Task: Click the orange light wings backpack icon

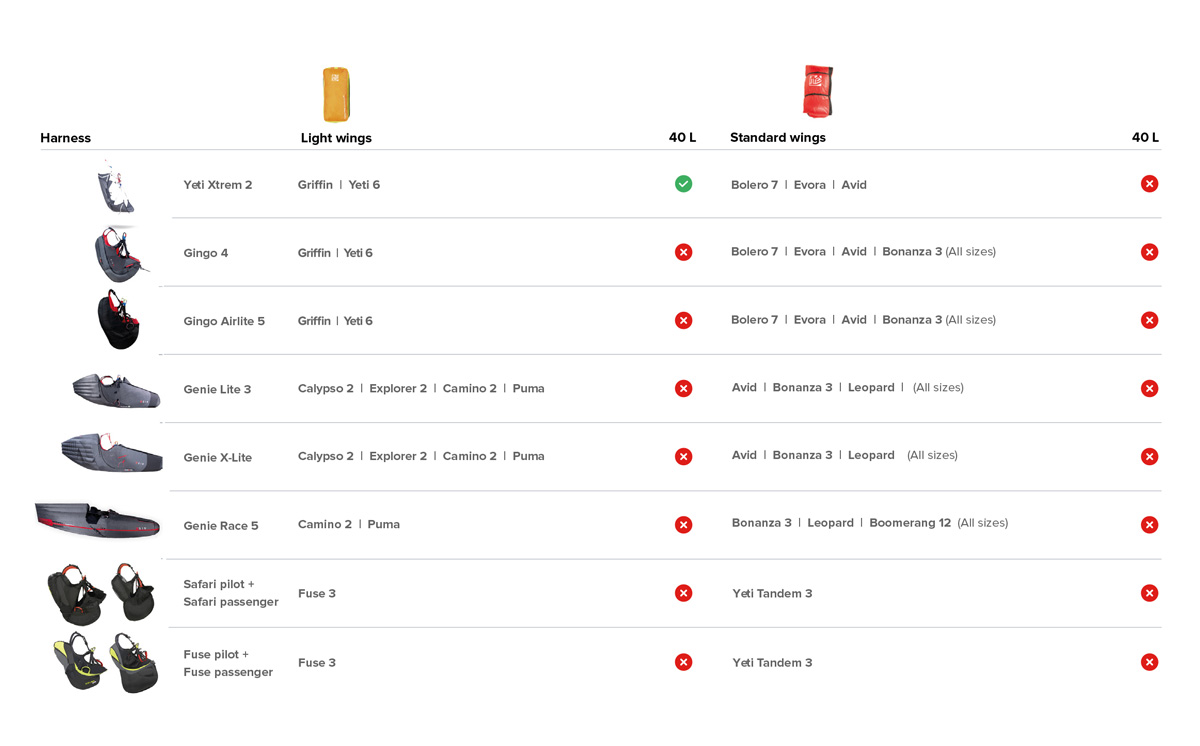Action: point(336,94)
